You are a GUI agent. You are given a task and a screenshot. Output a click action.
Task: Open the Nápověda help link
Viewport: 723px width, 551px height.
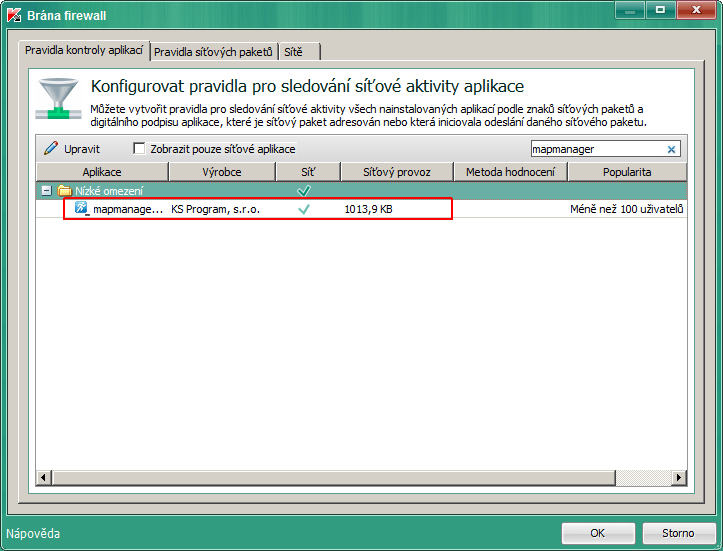(x=33, y=533)
